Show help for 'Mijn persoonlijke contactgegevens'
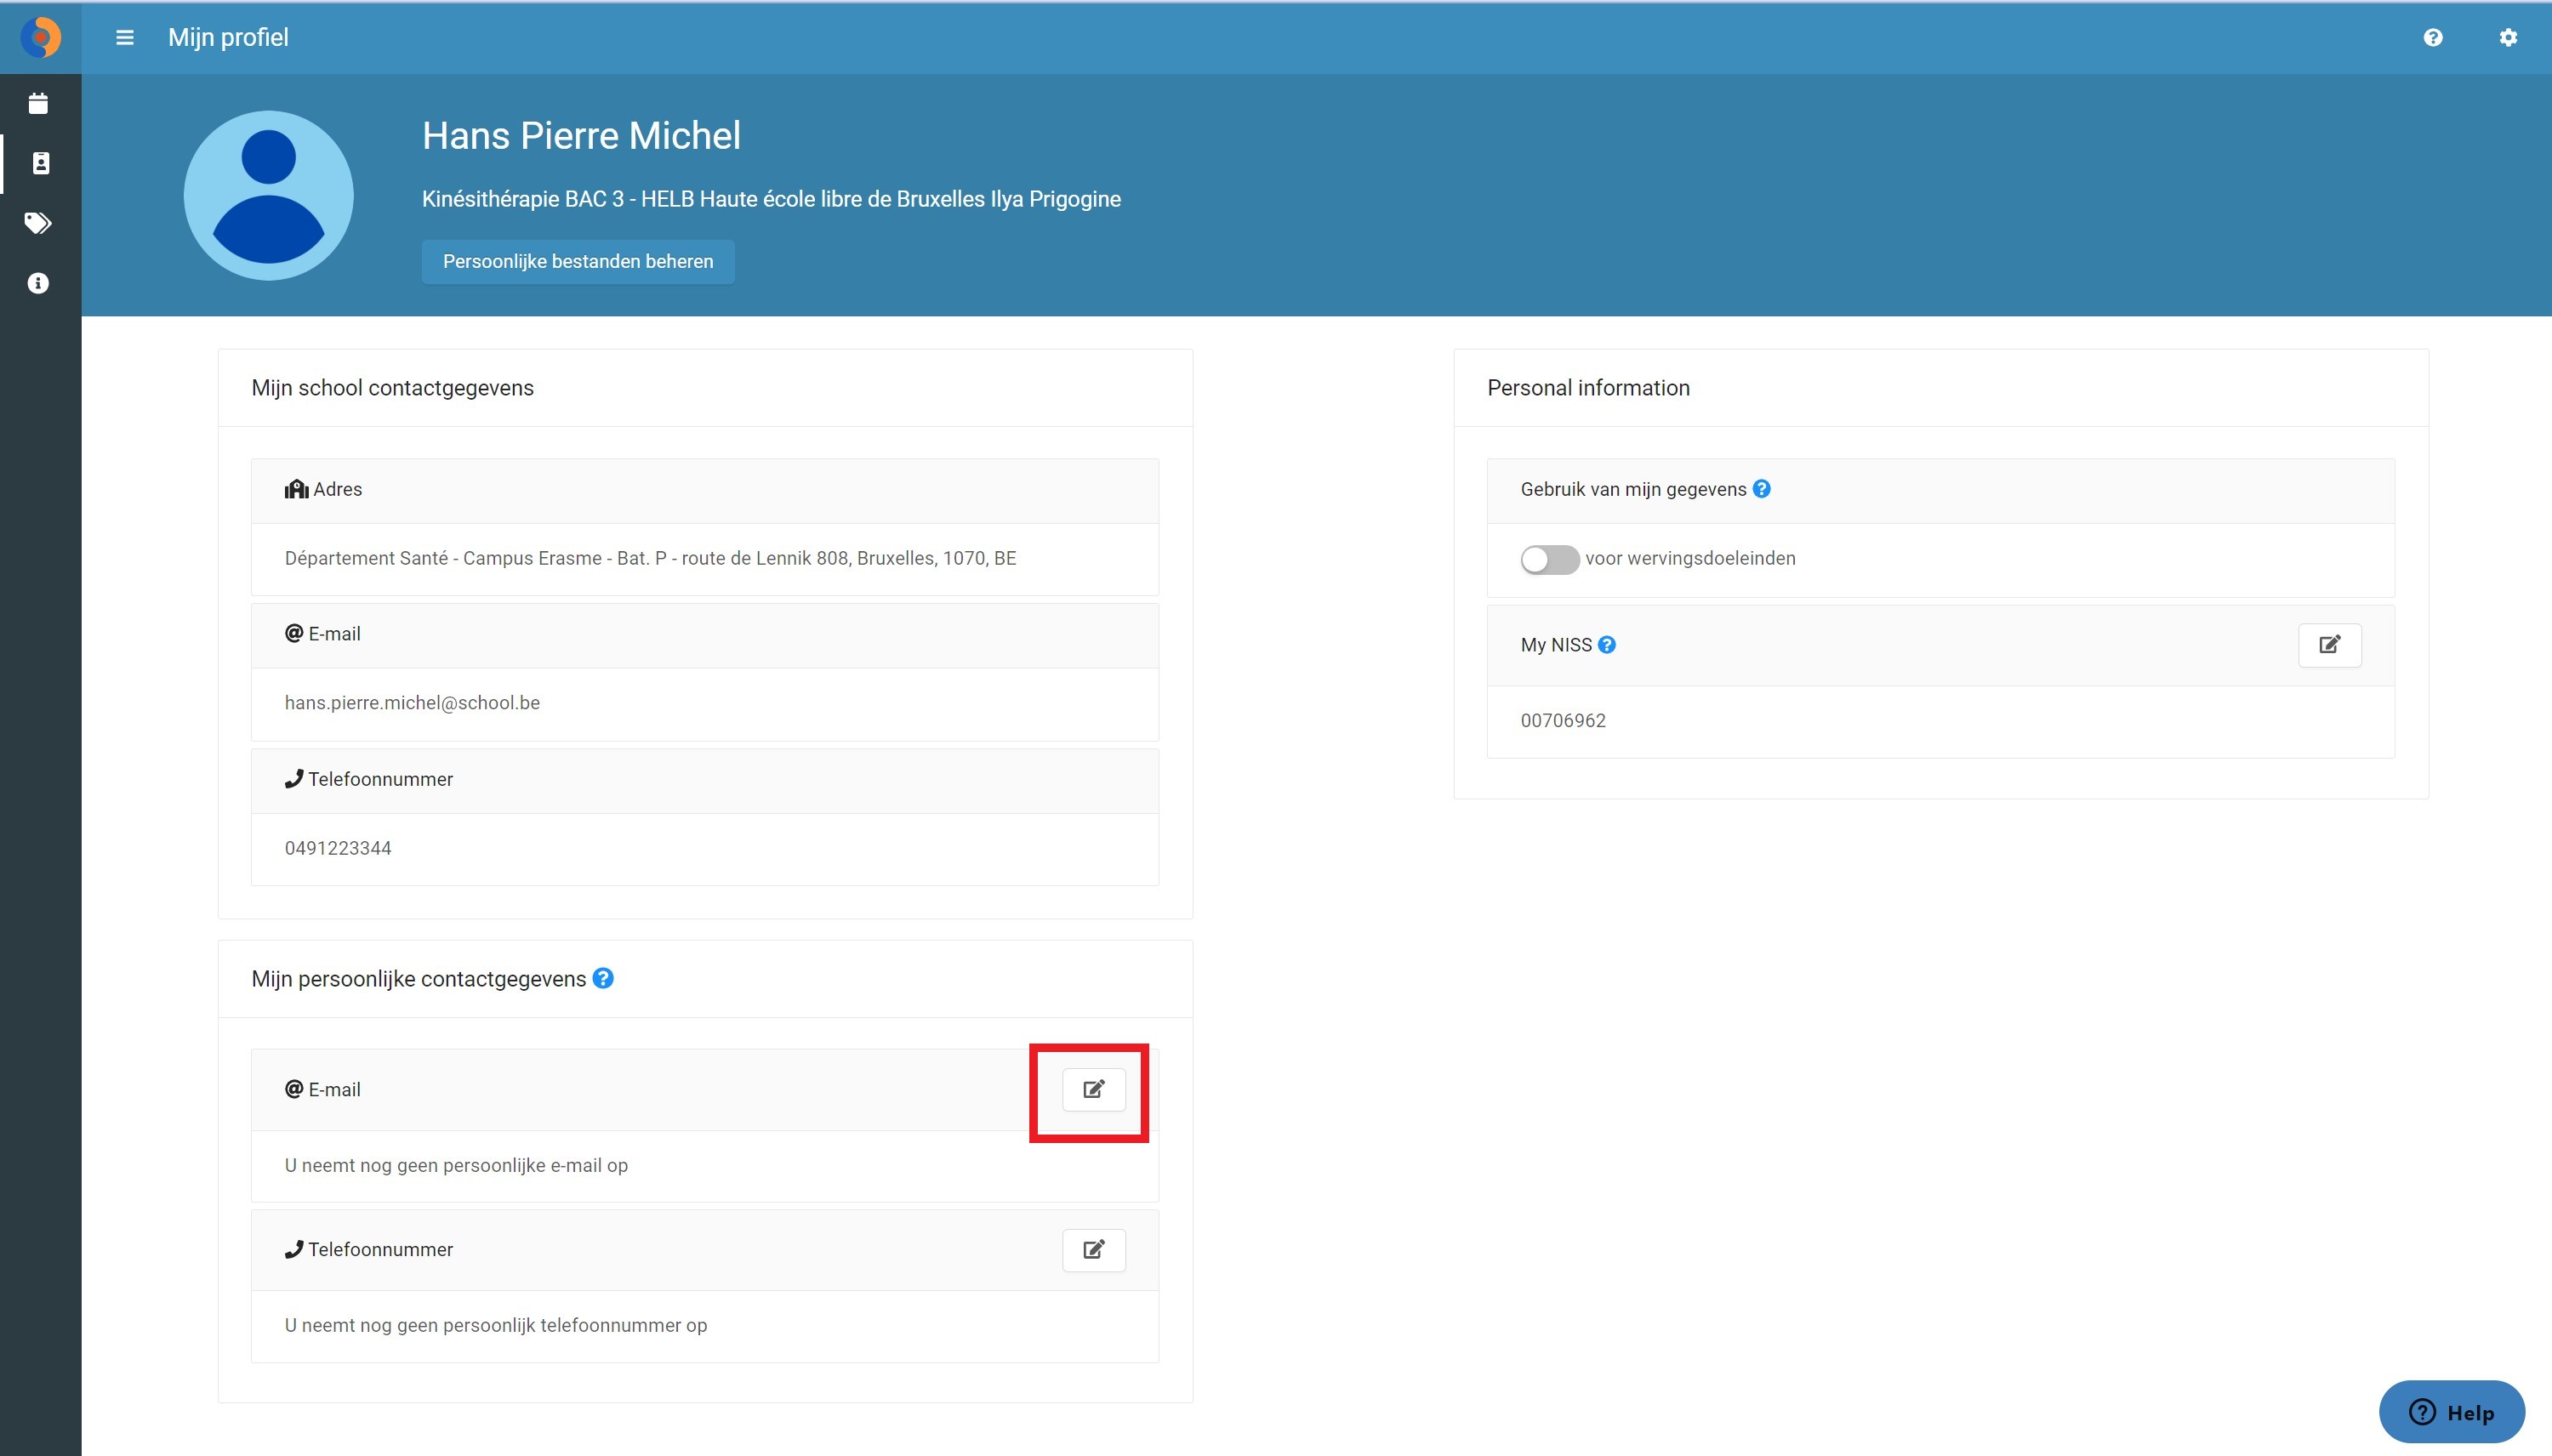Screen dimensions: 2552x1456 603,978
